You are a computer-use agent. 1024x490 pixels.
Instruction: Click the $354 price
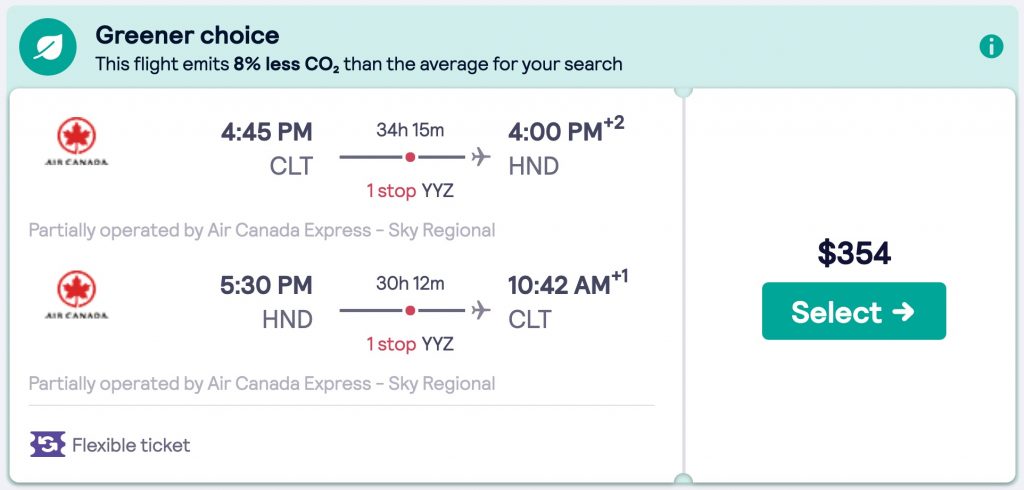click(x=854, y=253)
